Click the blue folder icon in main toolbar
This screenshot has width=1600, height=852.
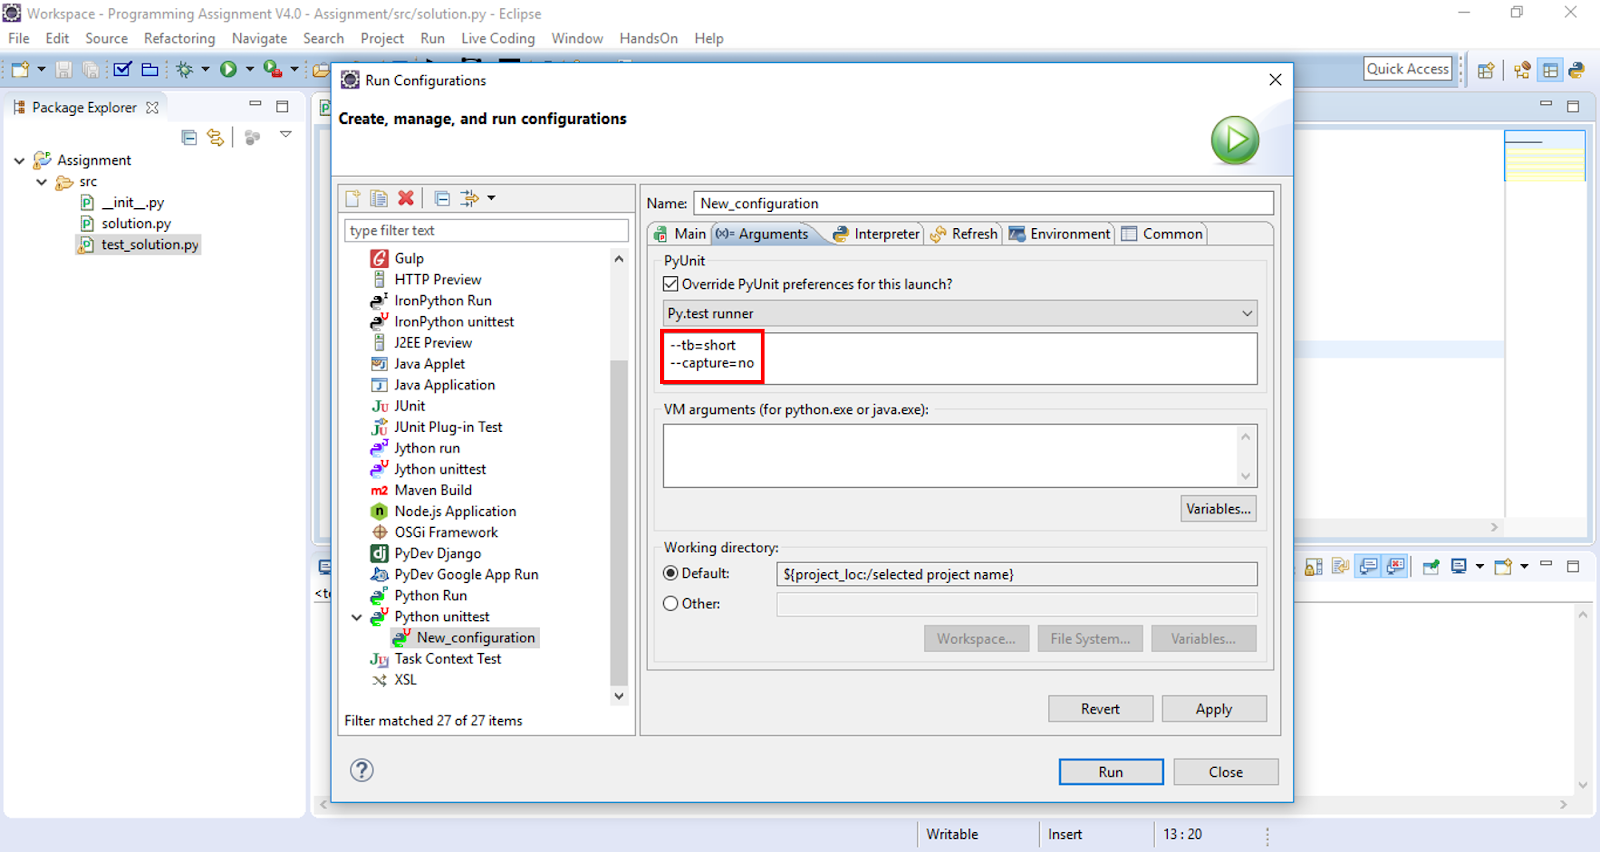(x=150, y=69)
